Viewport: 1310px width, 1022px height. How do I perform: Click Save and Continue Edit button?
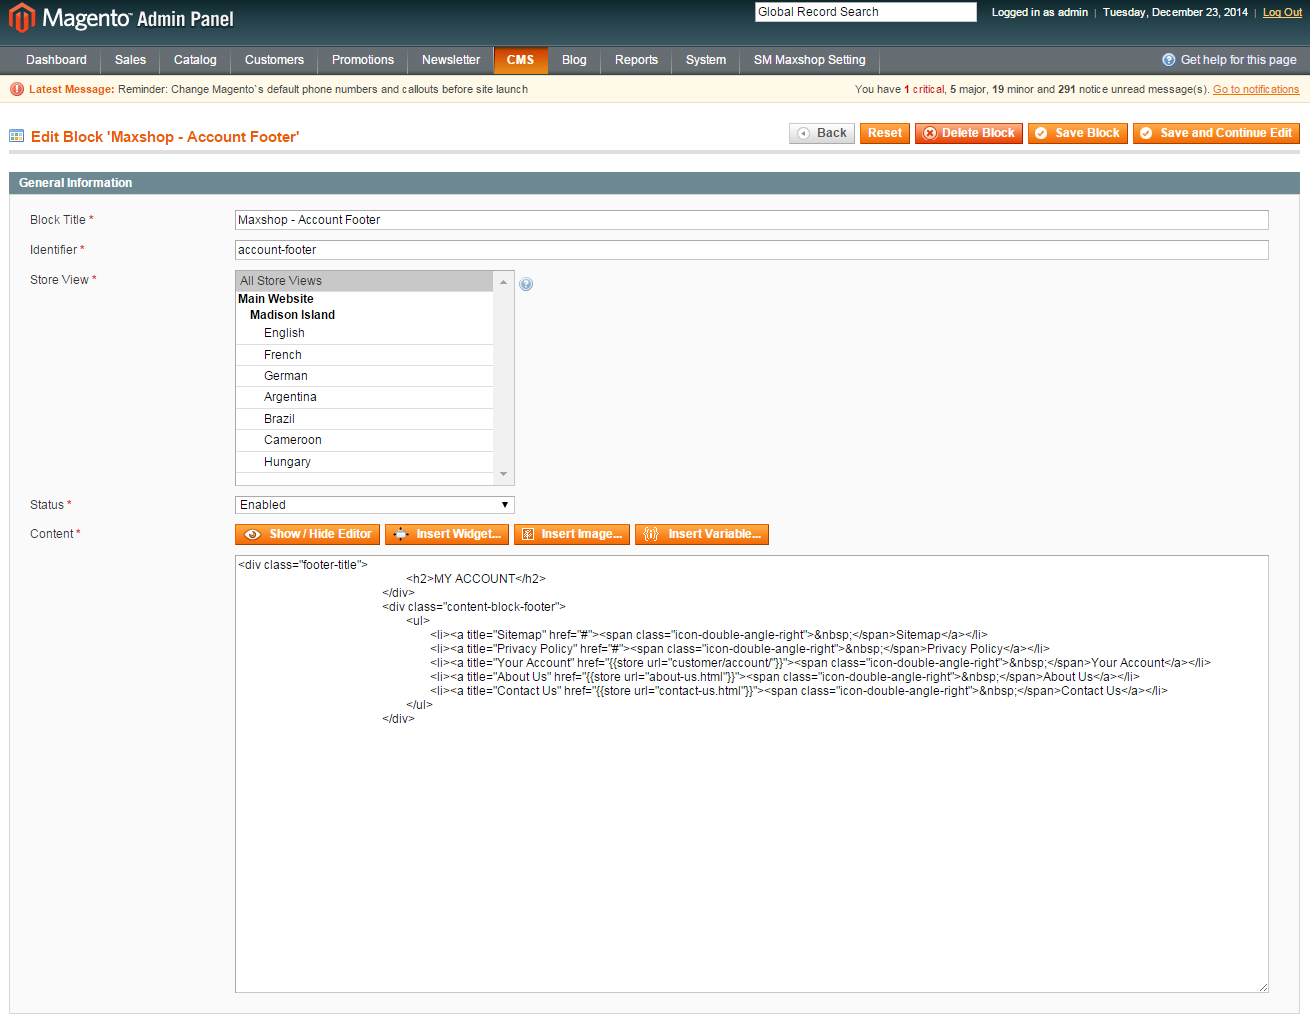click(x=1216, y=133)
